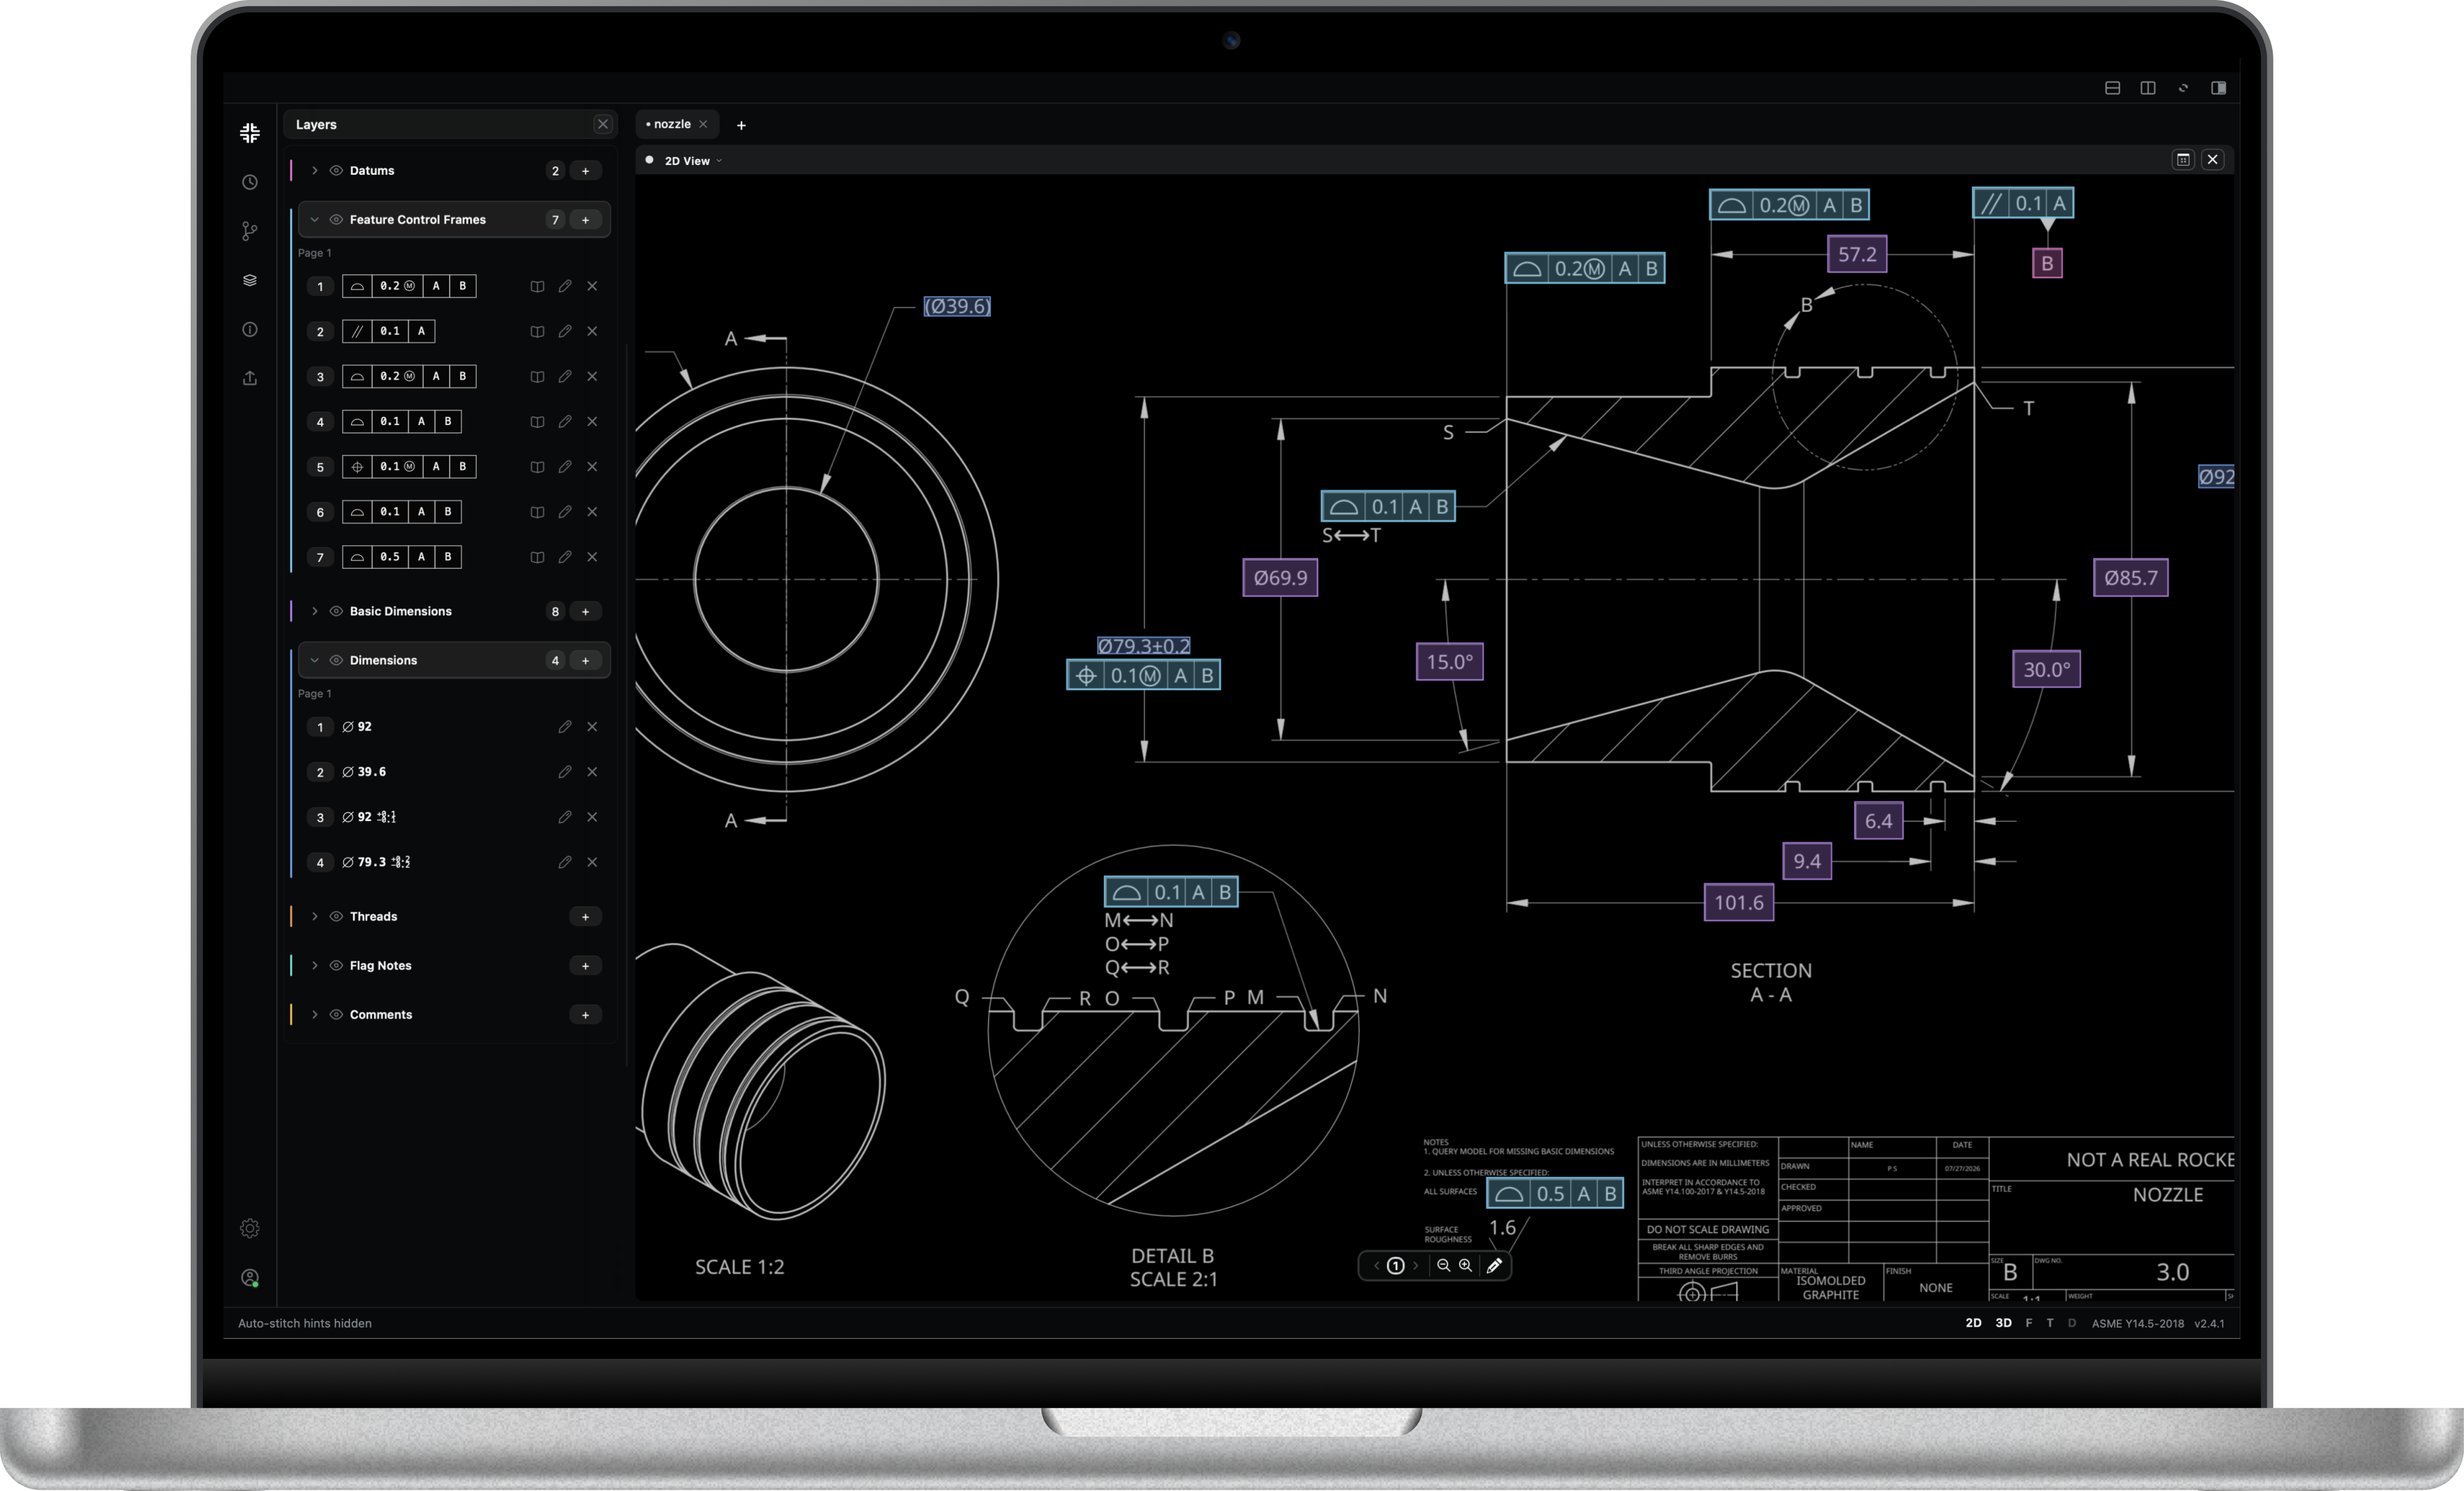This screenshot has height=1491, width=2464.
Task: Select the parallelism 0.1 A frame on drawing
Action: (x=2023, y=203)
